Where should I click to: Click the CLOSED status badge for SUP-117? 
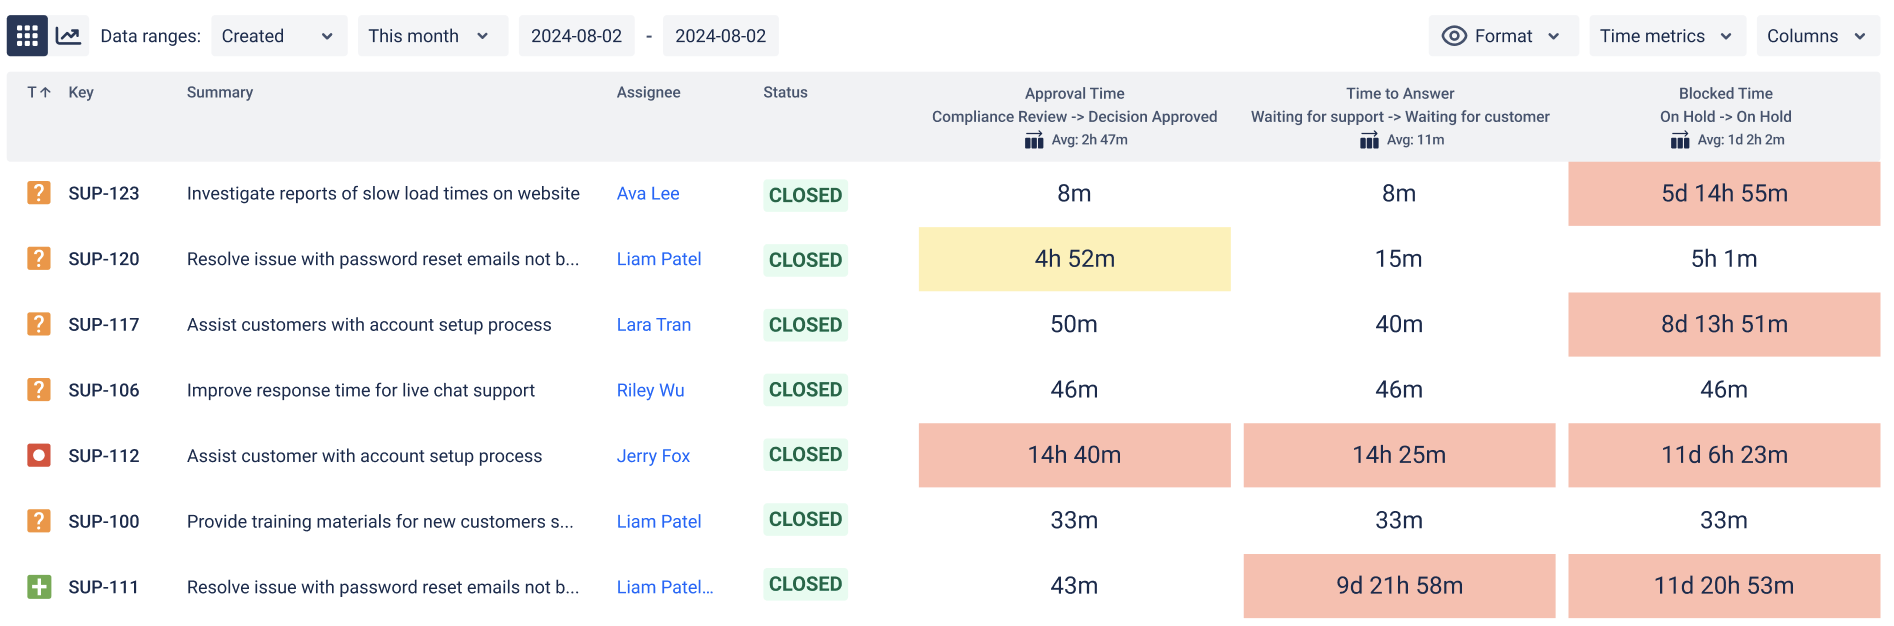pyautogui.click(x=805, y=325)
